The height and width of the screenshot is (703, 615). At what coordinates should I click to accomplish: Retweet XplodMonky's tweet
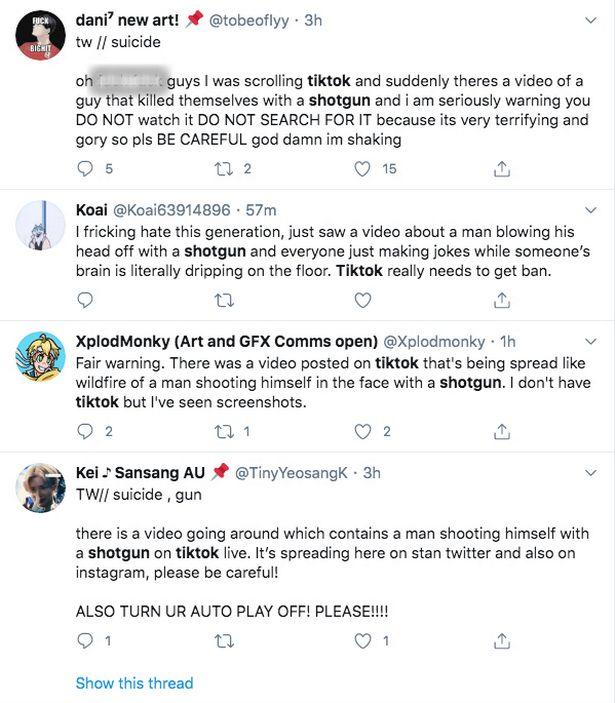pos(224,432)
